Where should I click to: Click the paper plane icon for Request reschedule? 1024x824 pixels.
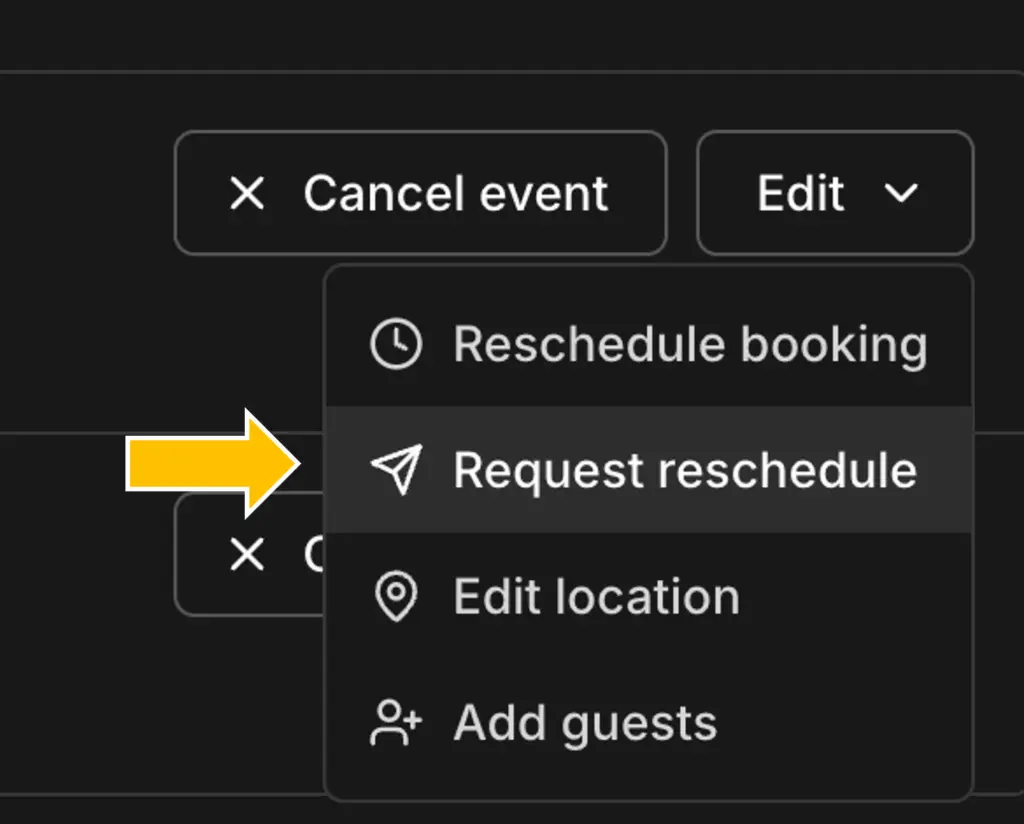pos(396,470)
